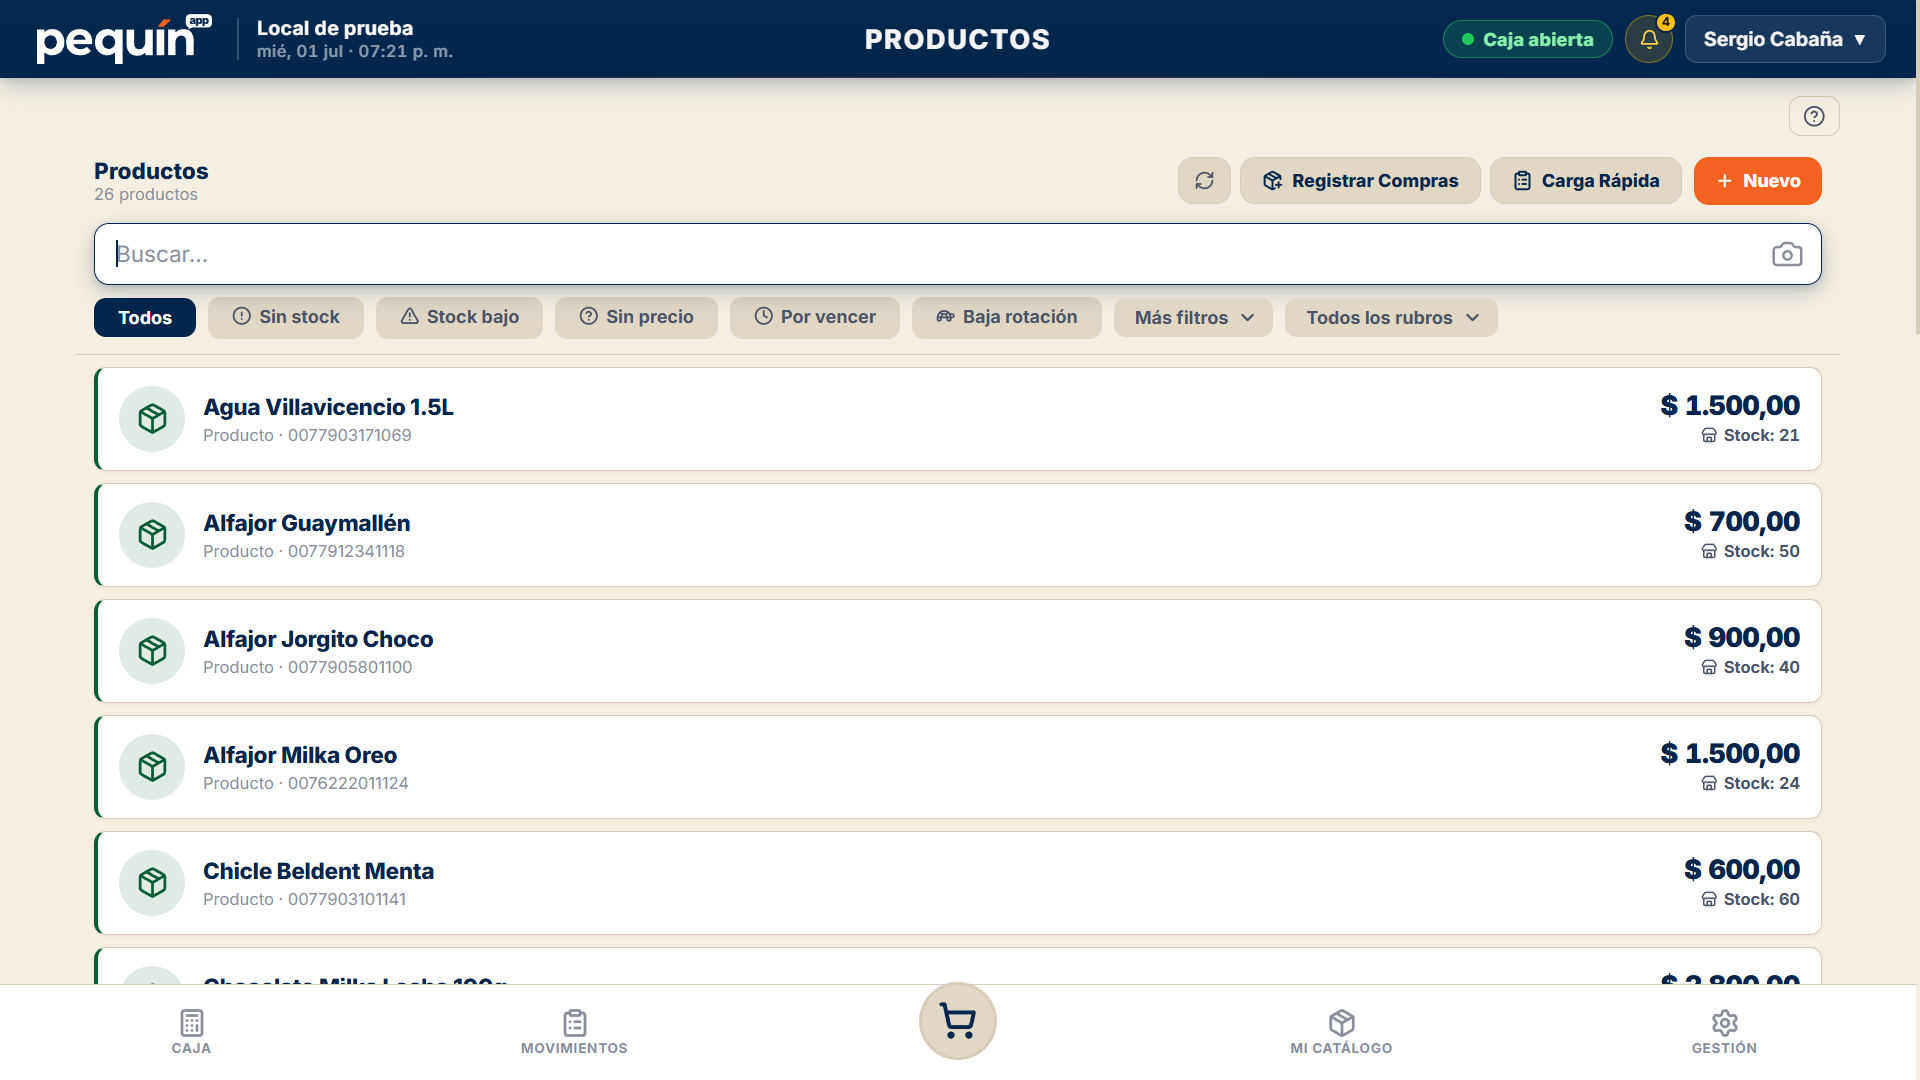Click Stock: 40 on Alfajor Jorgito Choco
The height and width of the screenshot is (1080, 1920).
1761,668
